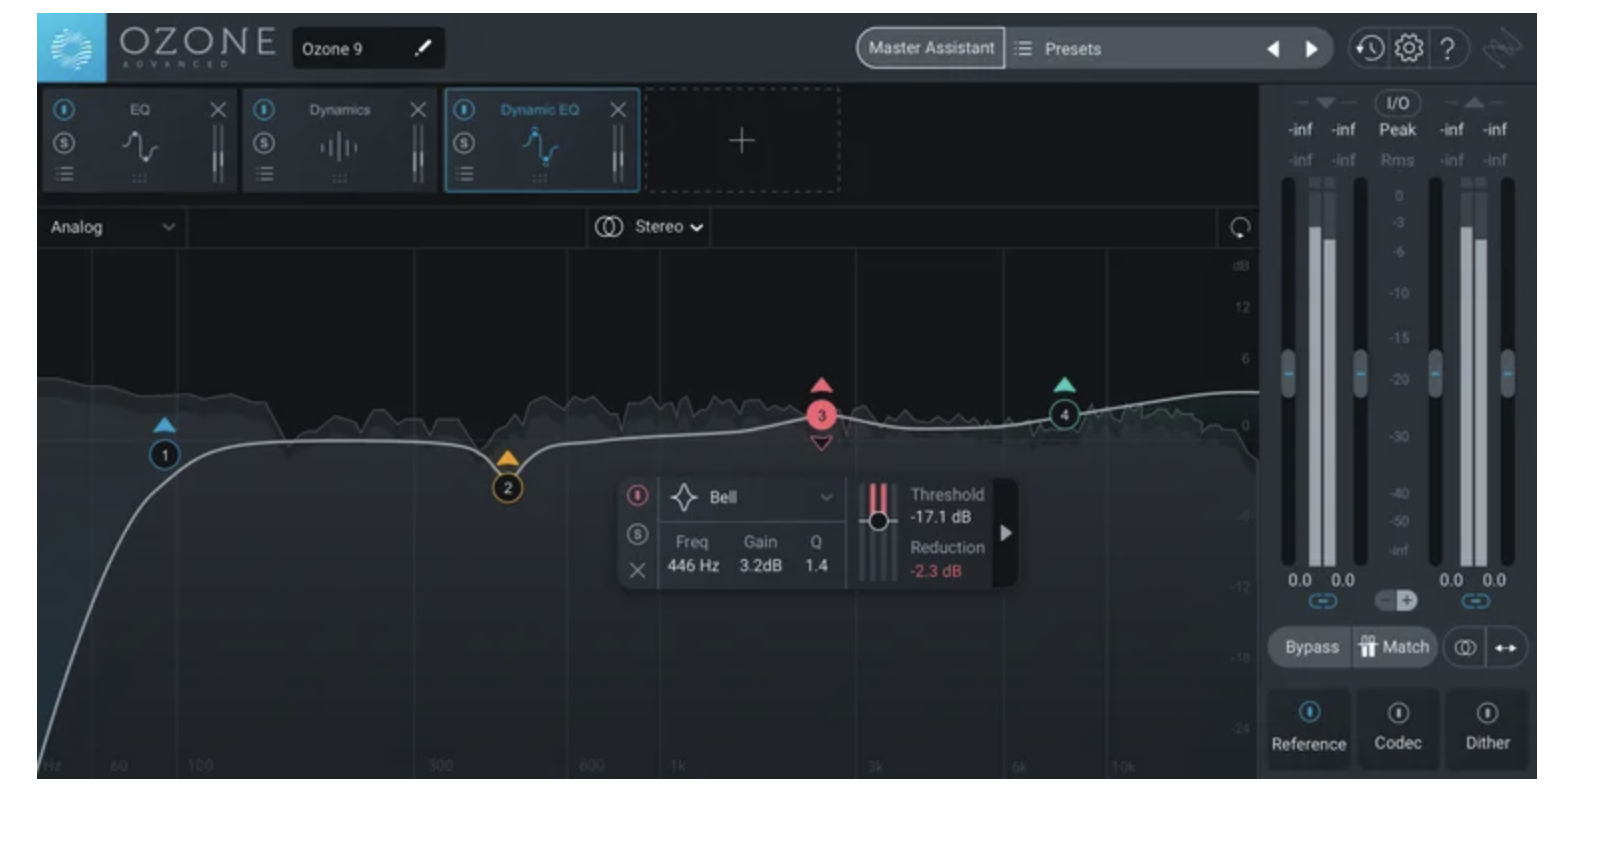The image size is (1612, 844).
Task: Open Dynamic EQ module preset list icon
Action: point(465,175)
